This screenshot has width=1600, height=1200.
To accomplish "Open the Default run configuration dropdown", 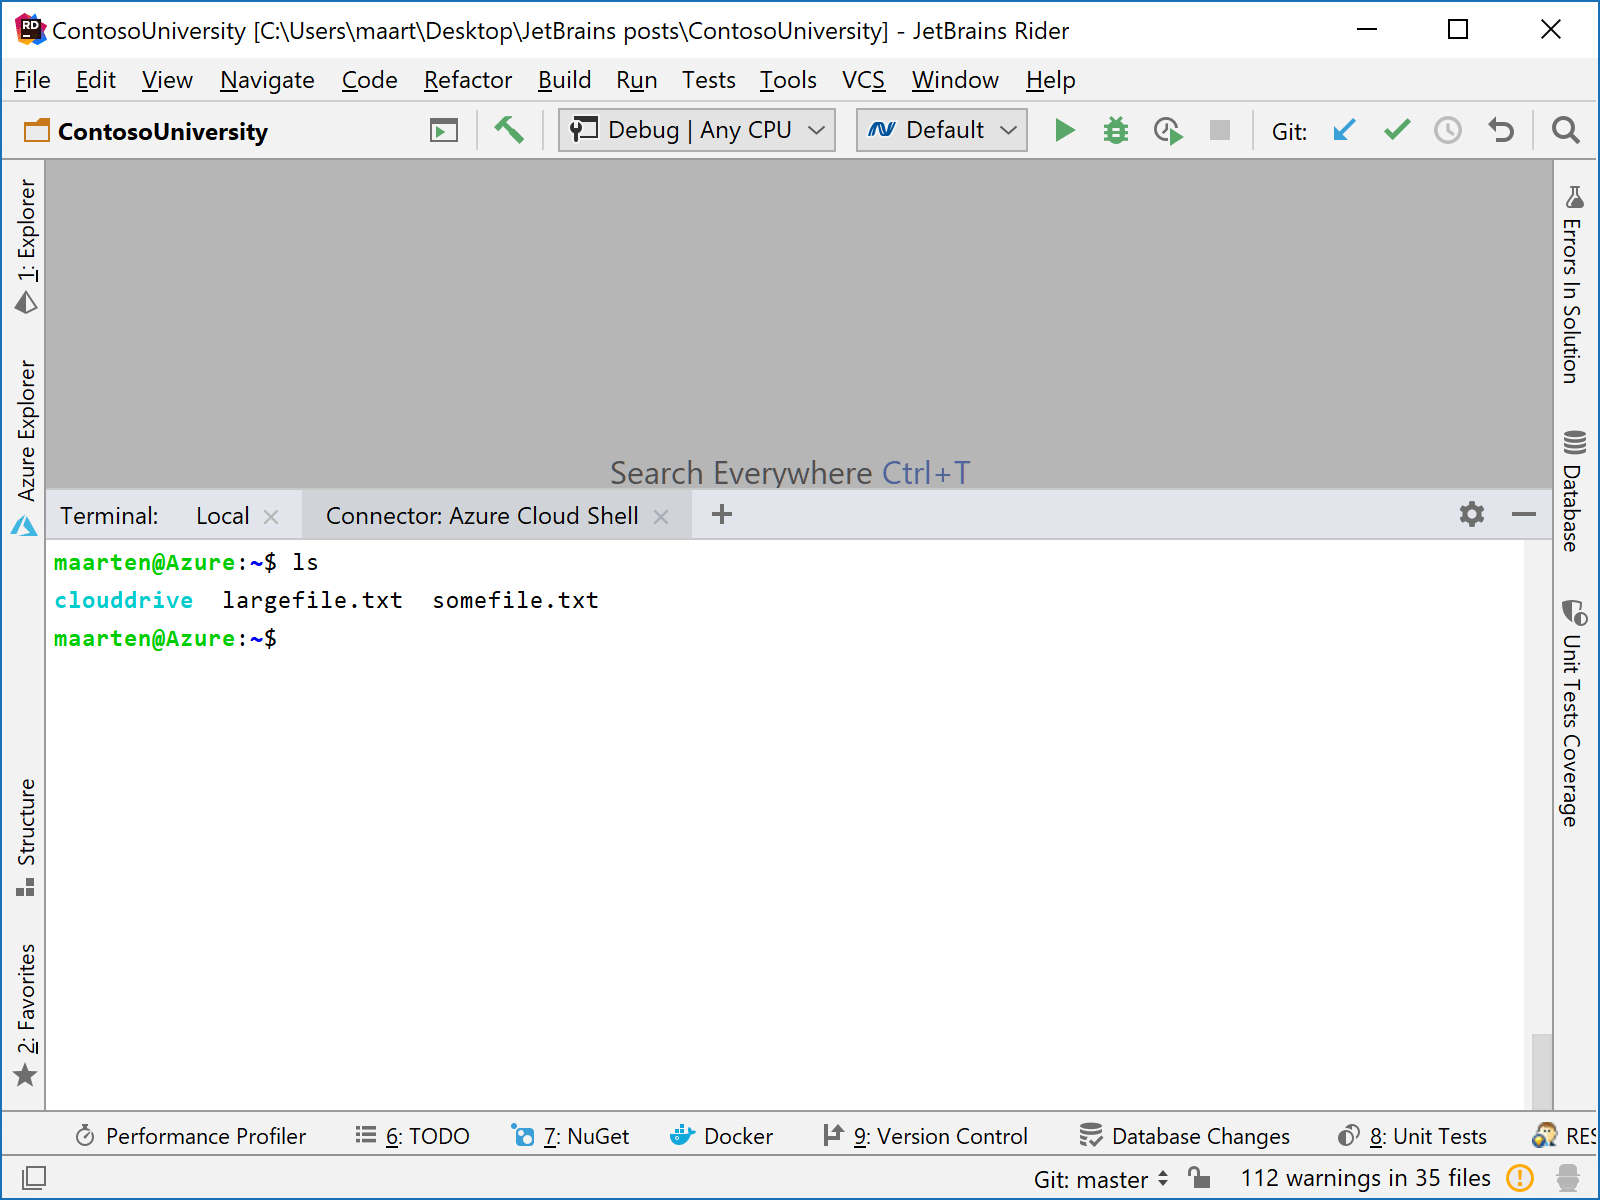I will pyautogui.click(x=942, y=130).
